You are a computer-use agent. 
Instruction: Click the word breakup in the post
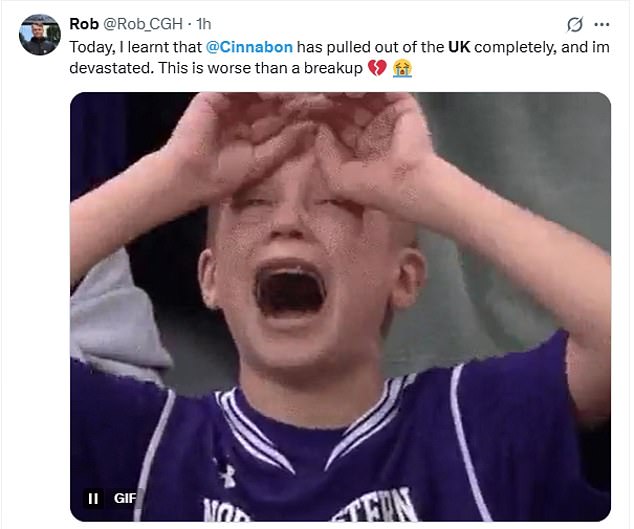(333, 68)
